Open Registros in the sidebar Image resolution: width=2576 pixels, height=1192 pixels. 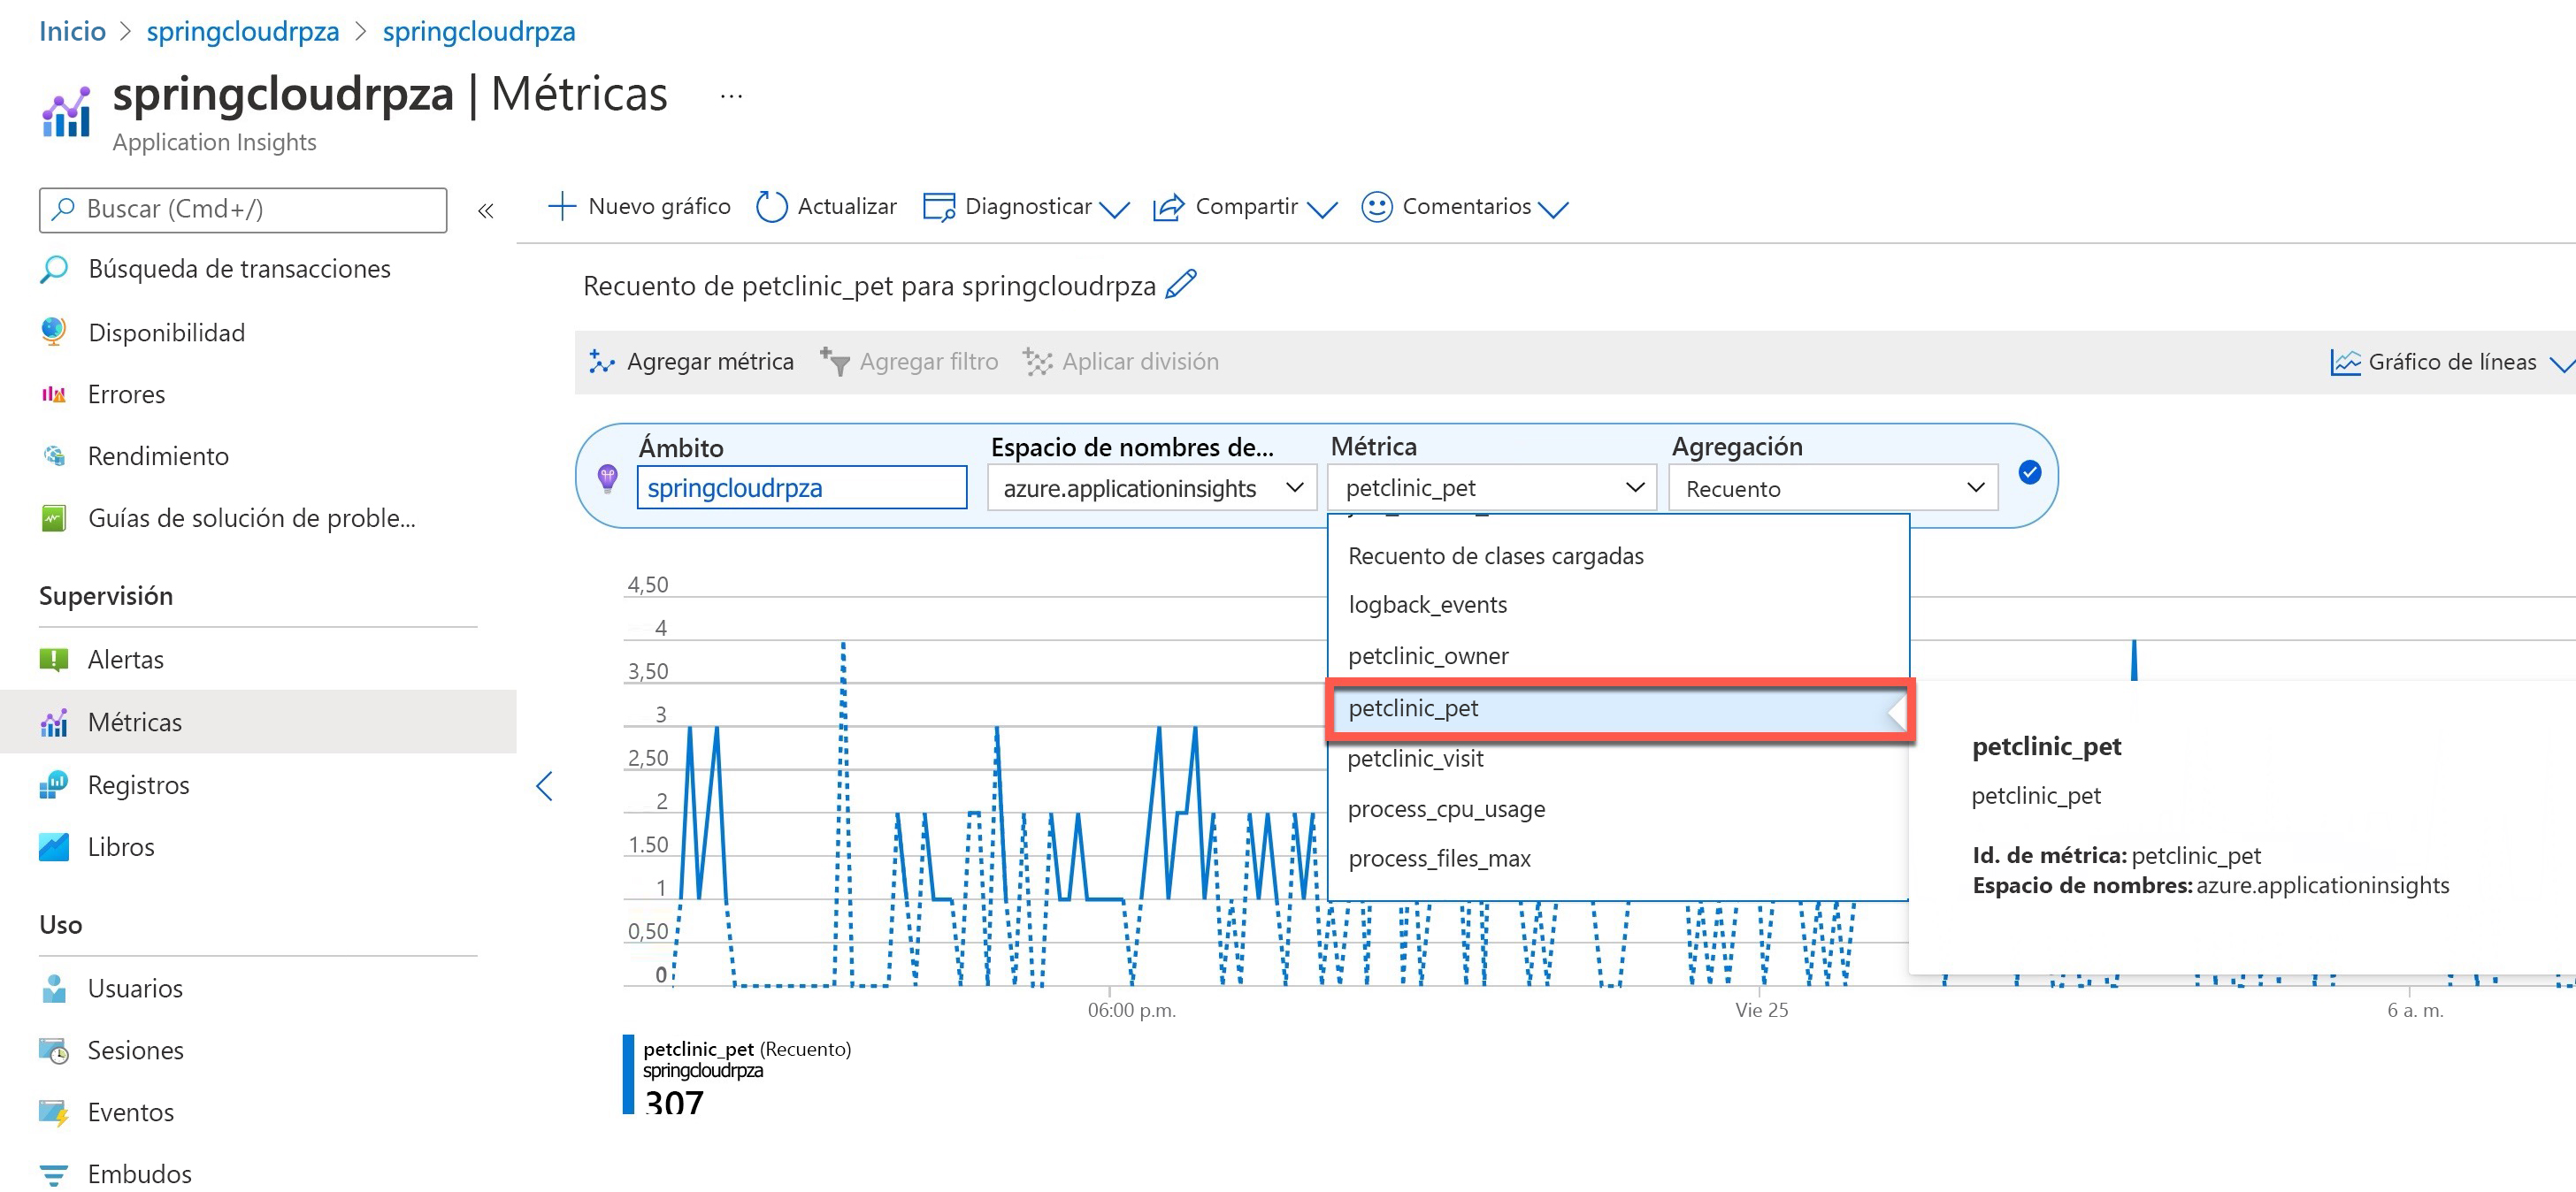coord(138,785)
